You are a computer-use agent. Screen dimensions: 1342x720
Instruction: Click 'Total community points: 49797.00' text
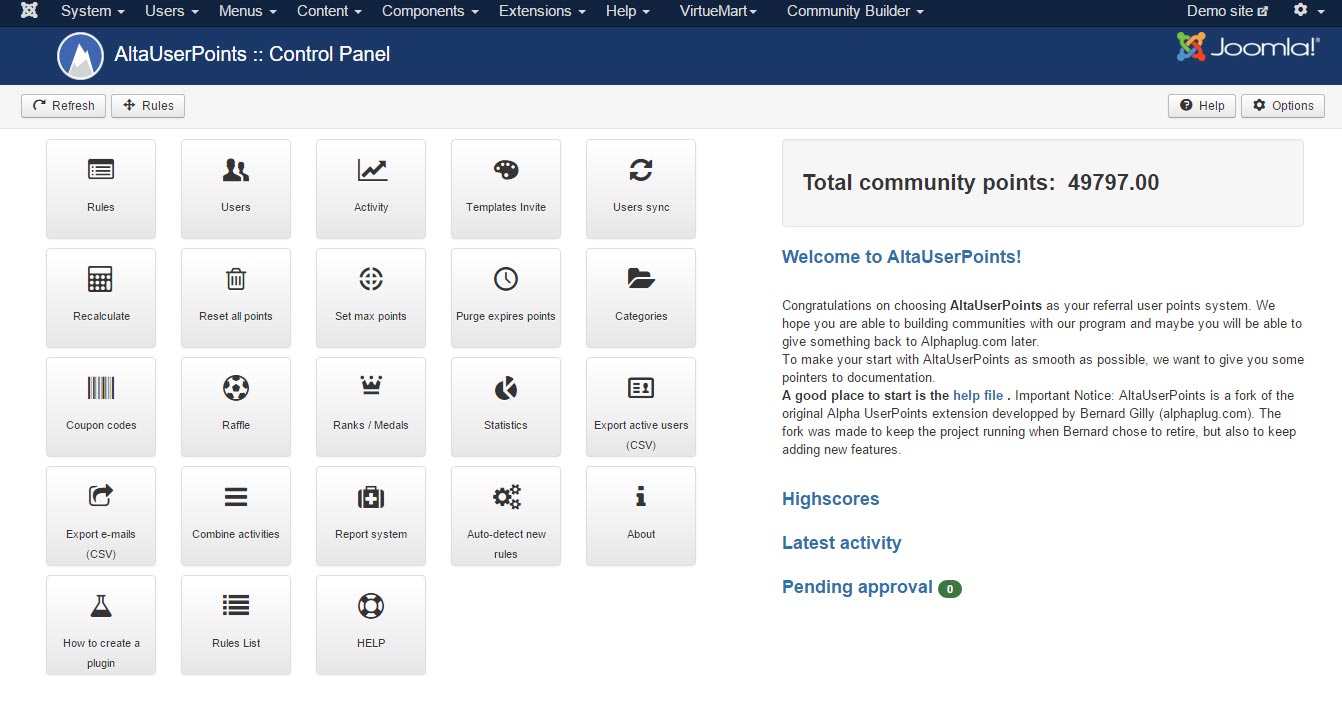pyautogui.click(x=981, y=183)
